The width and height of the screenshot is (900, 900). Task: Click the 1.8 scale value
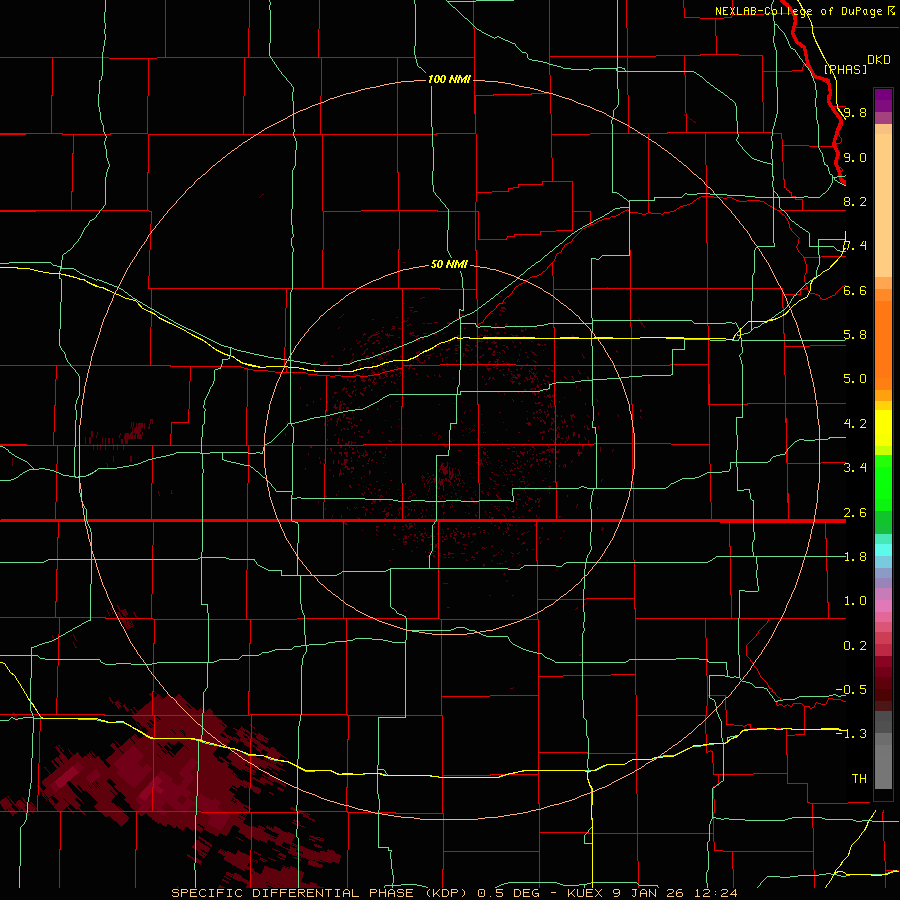click(x=855, y=556)
